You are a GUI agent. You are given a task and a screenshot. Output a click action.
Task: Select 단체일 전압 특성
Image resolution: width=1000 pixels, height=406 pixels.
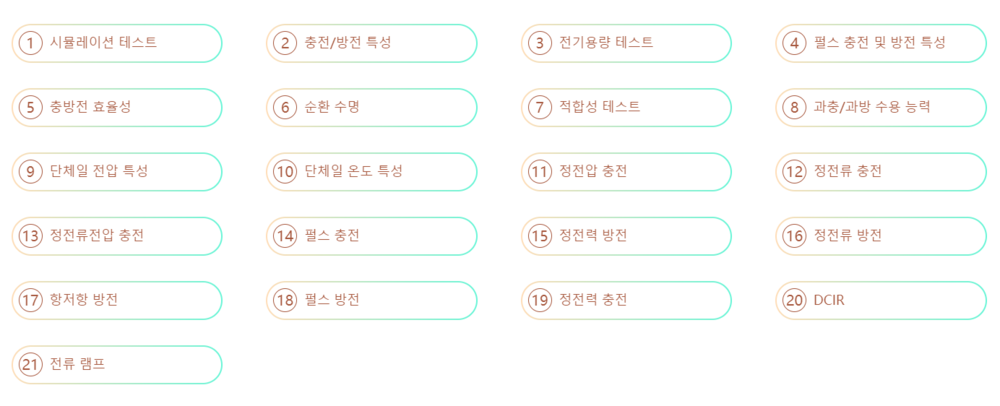(116, 171)
